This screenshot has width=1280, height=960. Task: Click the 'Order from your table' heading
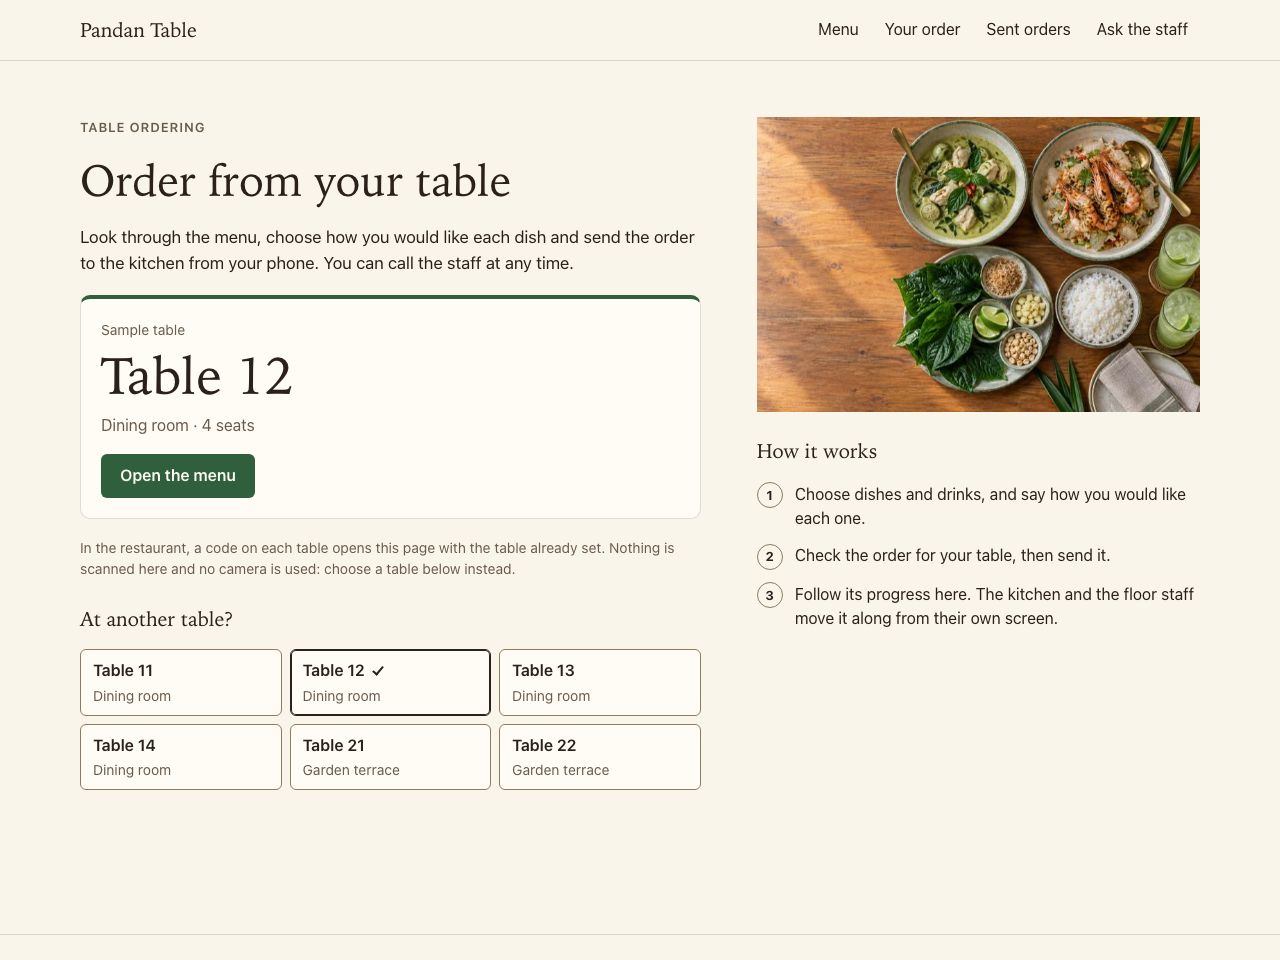click(x=295, y=181)
